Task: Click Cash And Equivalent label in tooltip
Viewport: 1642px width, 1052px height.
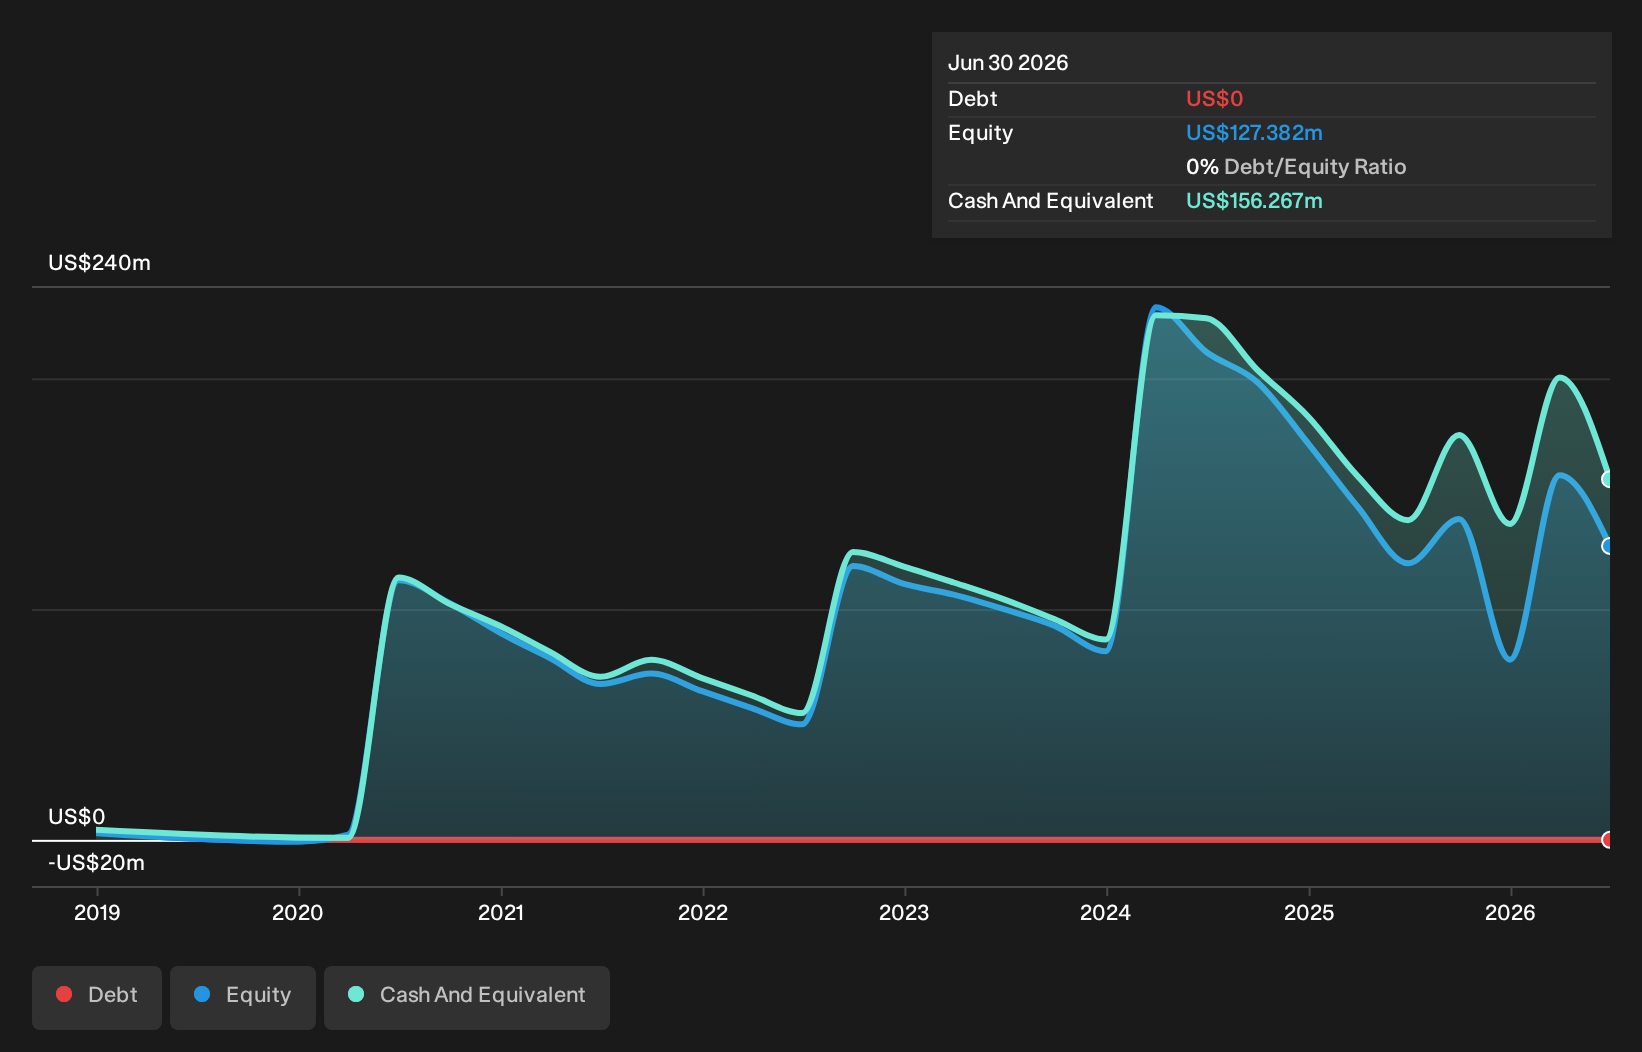Action: (1050, 201)
